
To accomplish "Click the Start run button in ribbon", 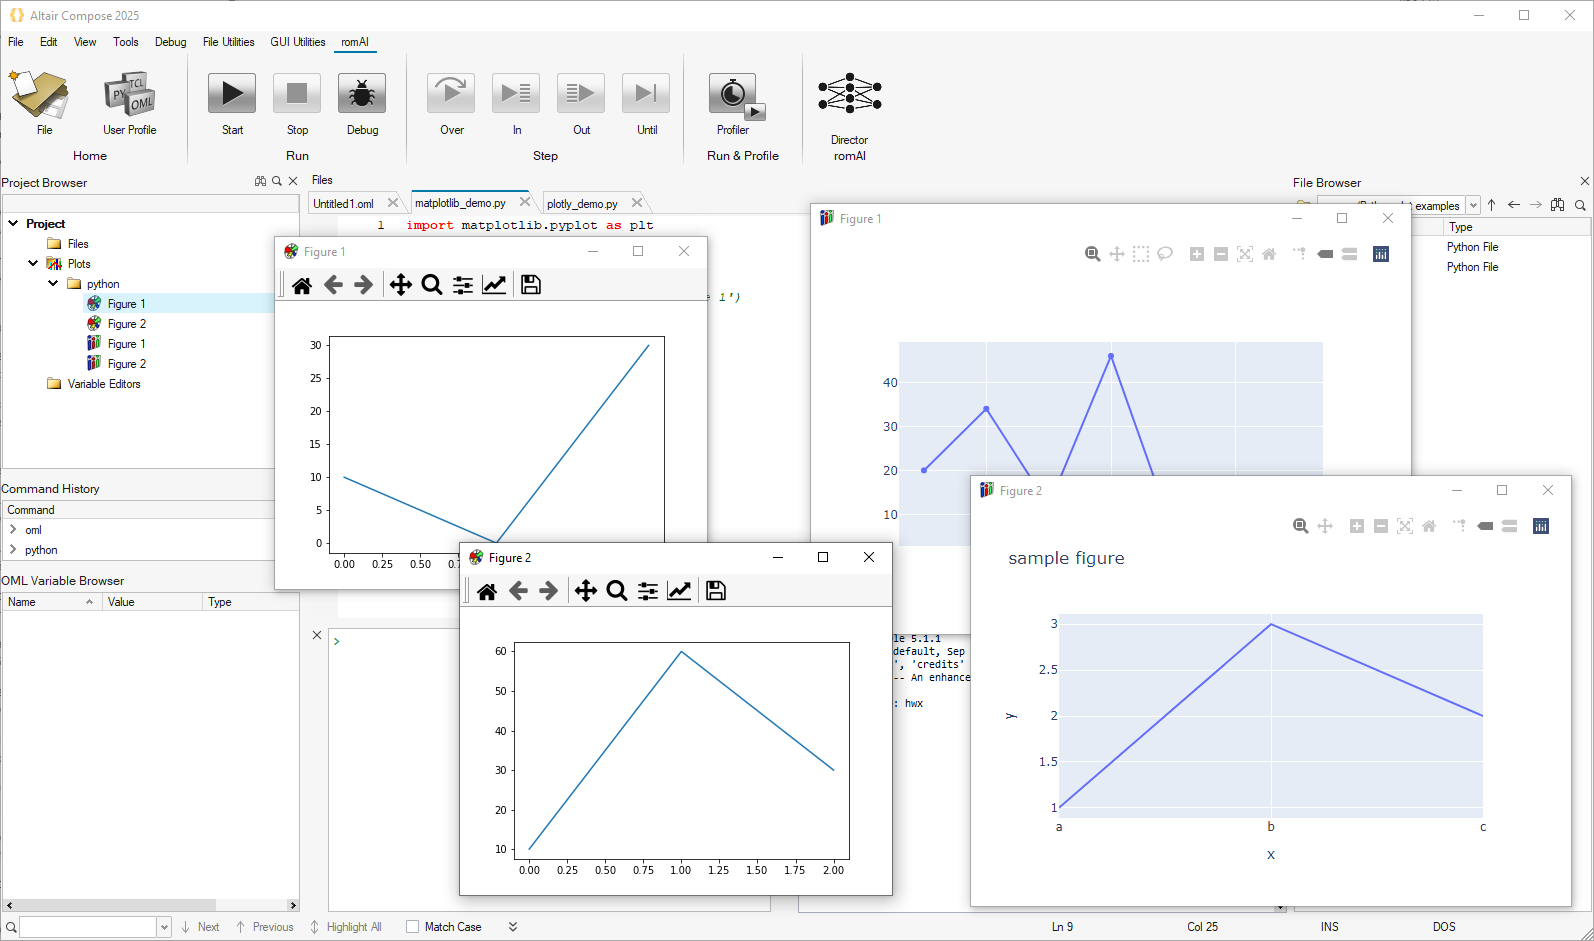I will [x=232, y=94].
